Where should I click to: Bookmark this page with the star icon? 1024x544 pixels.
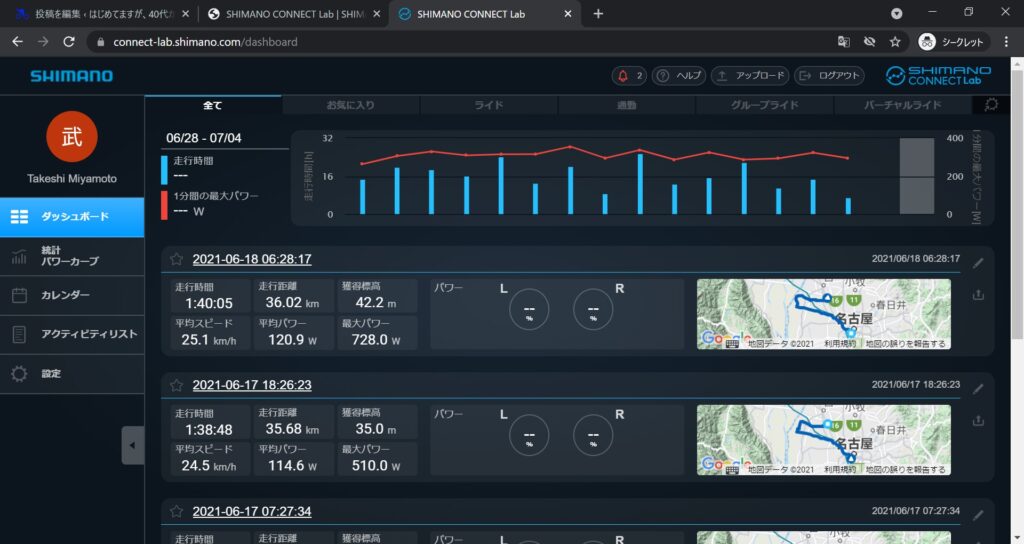(895, 42)
